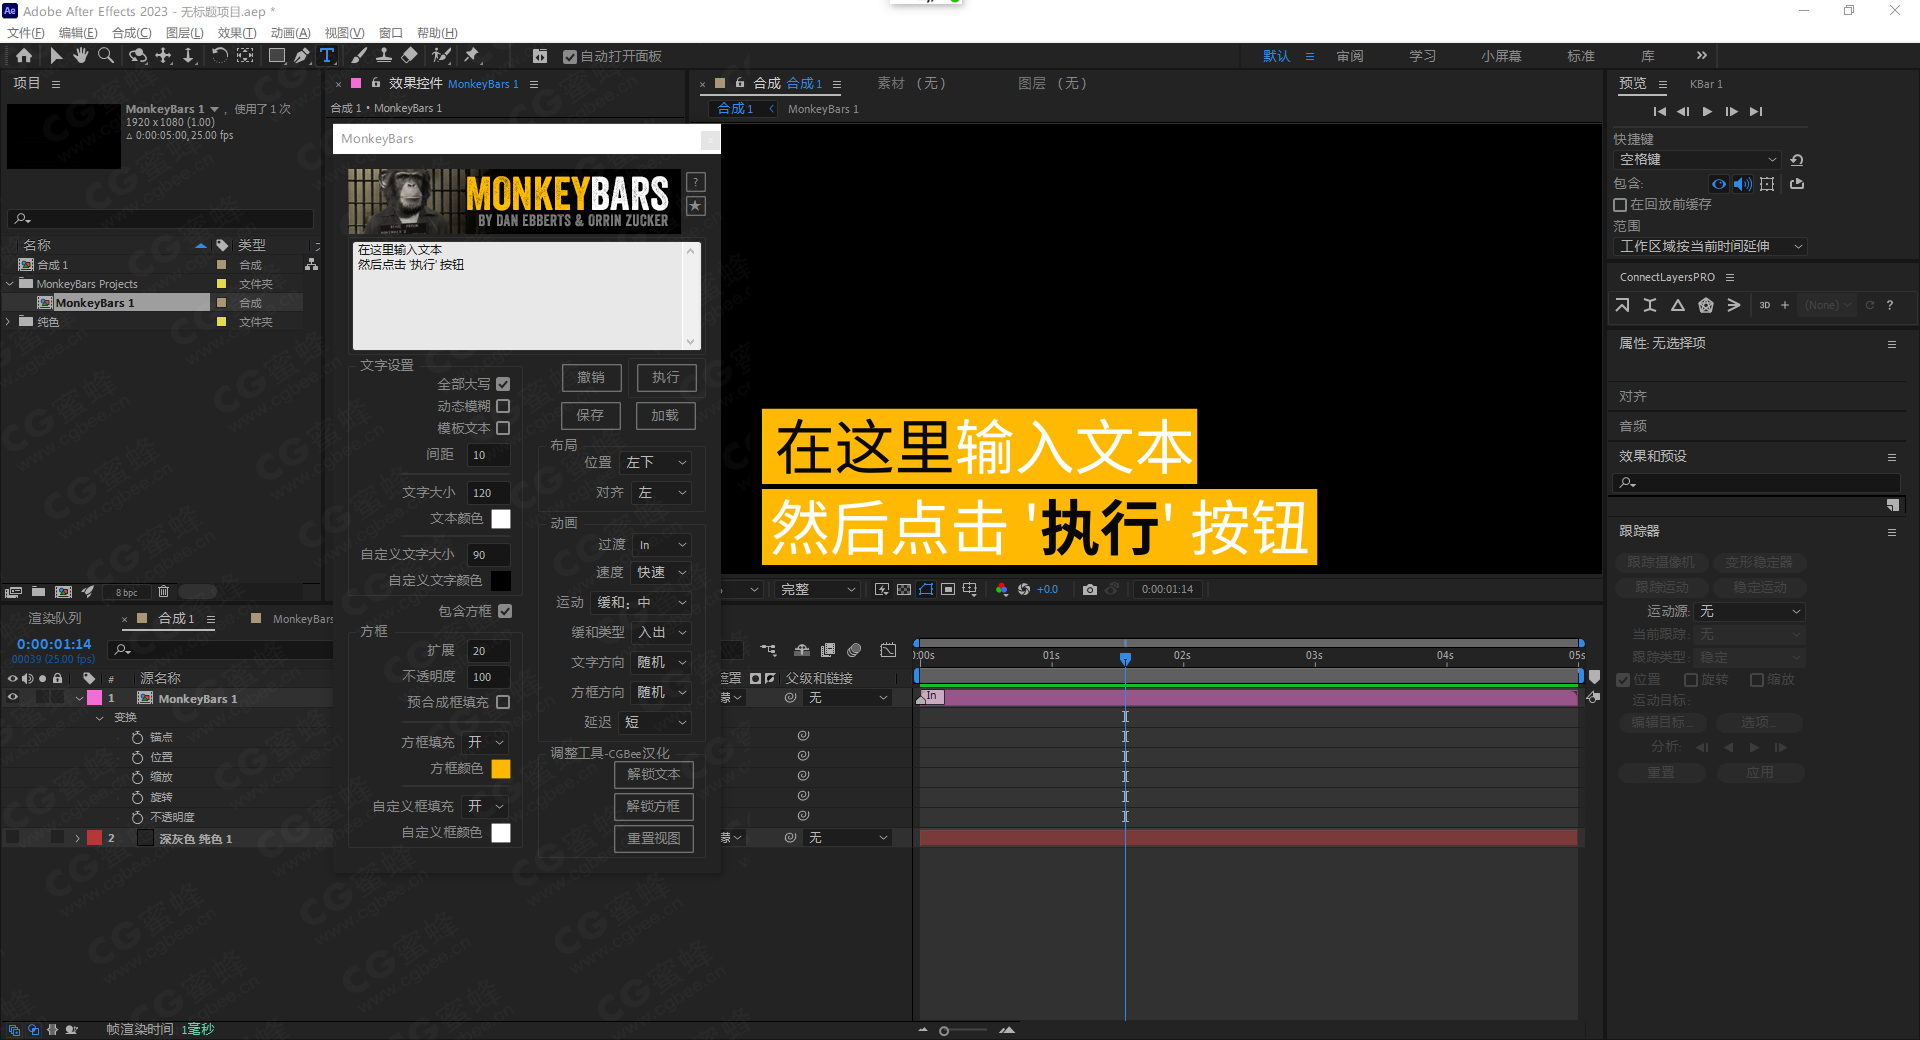Screen dimensions: 1920x1040
Task: Select the Rectangle shape tool
Action: point(277,56)
